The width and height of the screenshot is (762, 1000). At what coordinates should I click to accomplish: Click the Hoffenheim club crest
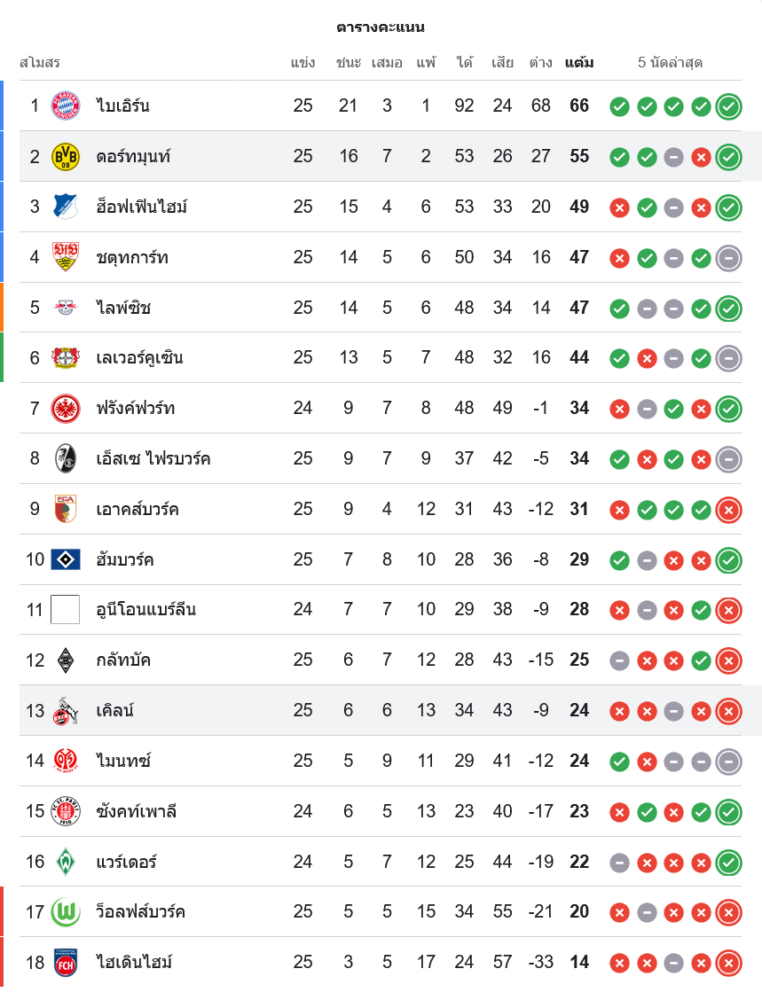click(x=65, y=207)
